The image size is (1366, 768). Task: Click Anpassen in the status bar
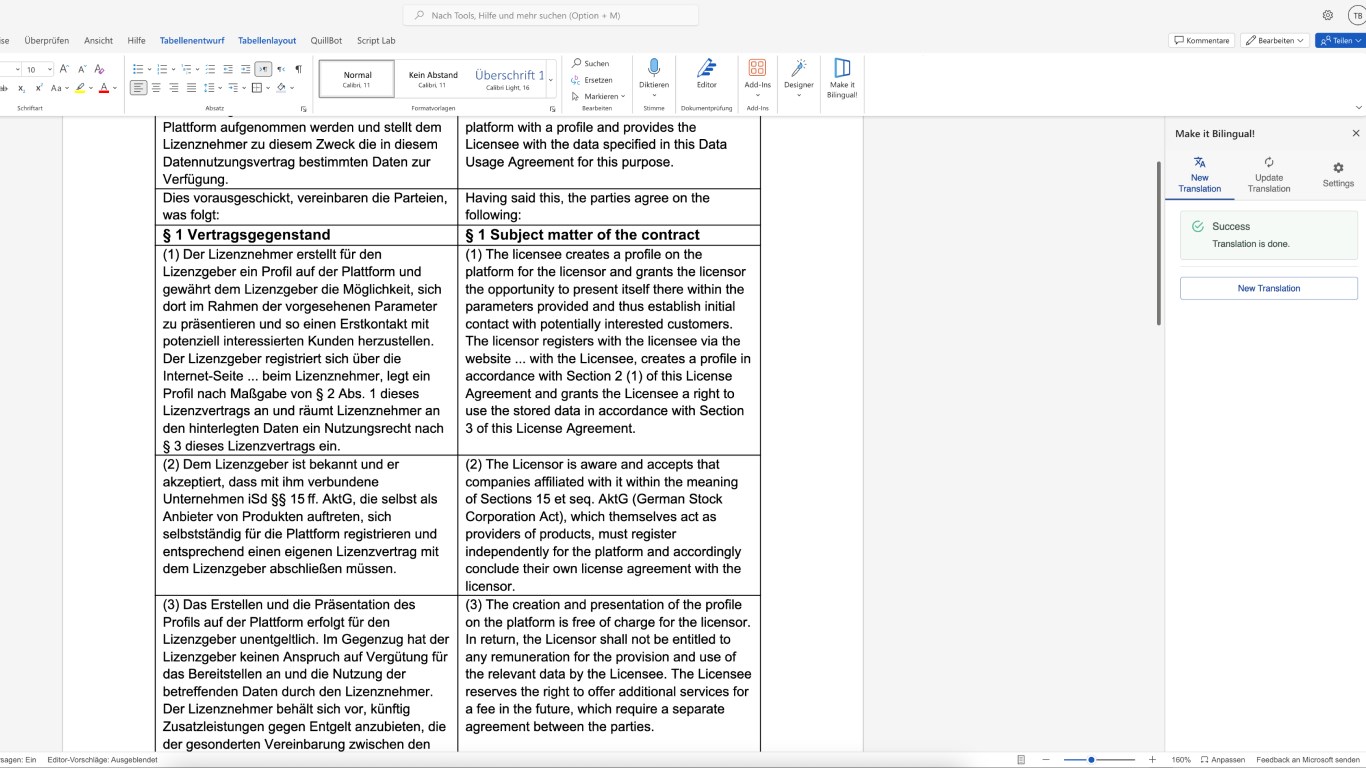pyautogui.click(x=1223, y=760)
